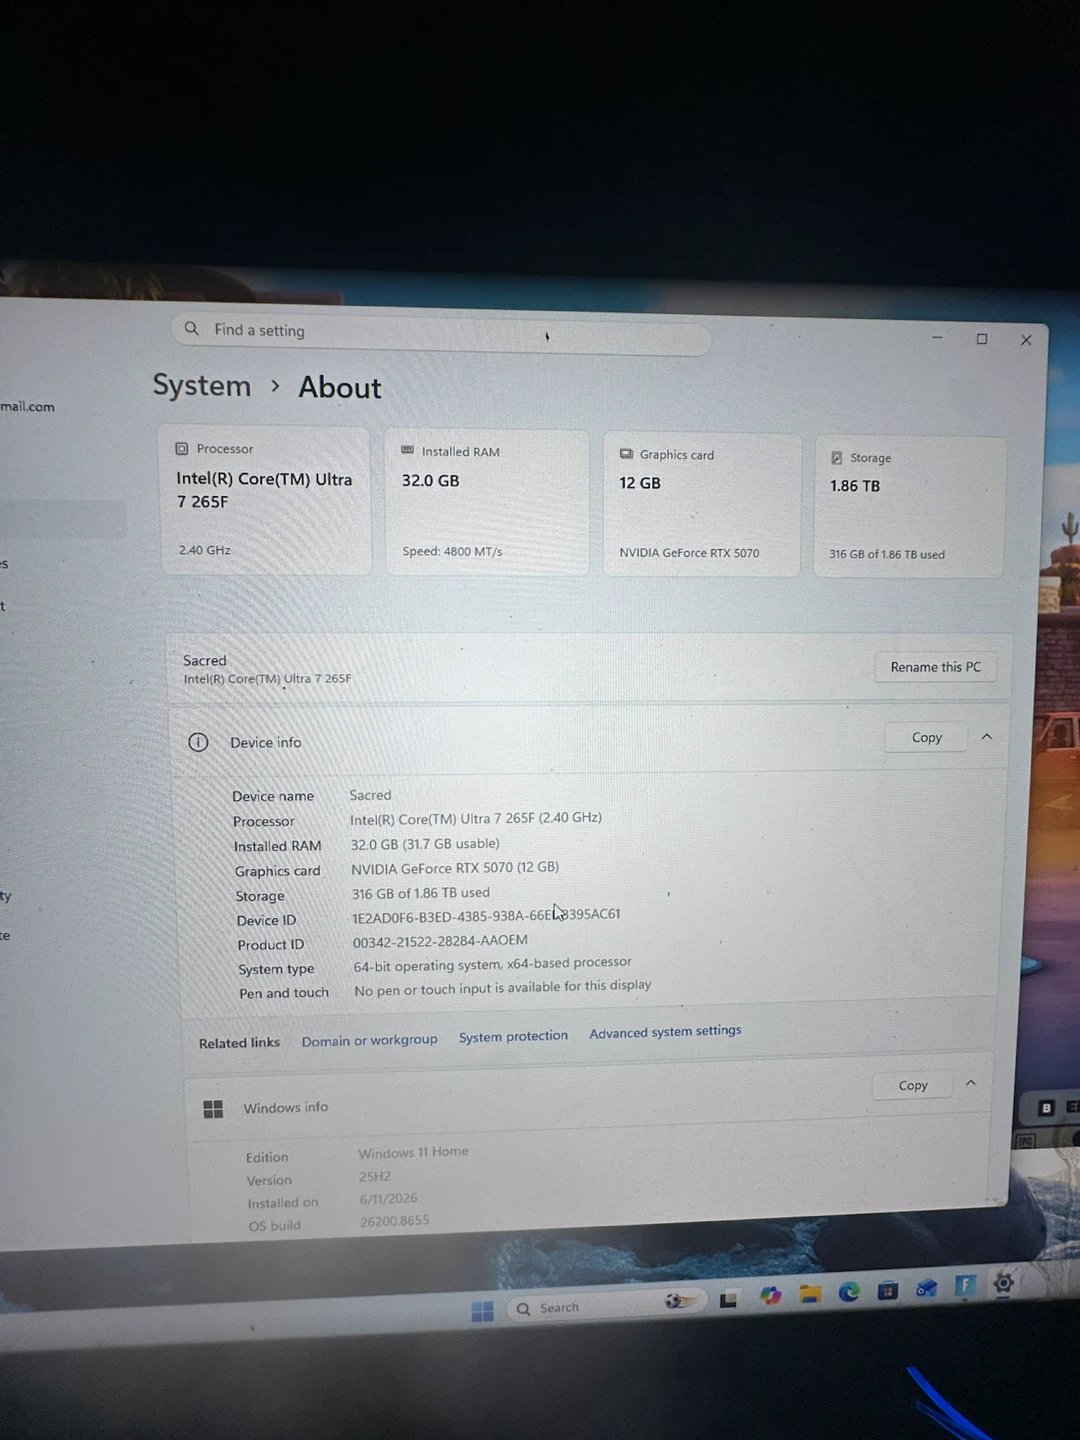Open Advanced system settings link
The image size is (1080, 1440).
tap(665, 1031)
